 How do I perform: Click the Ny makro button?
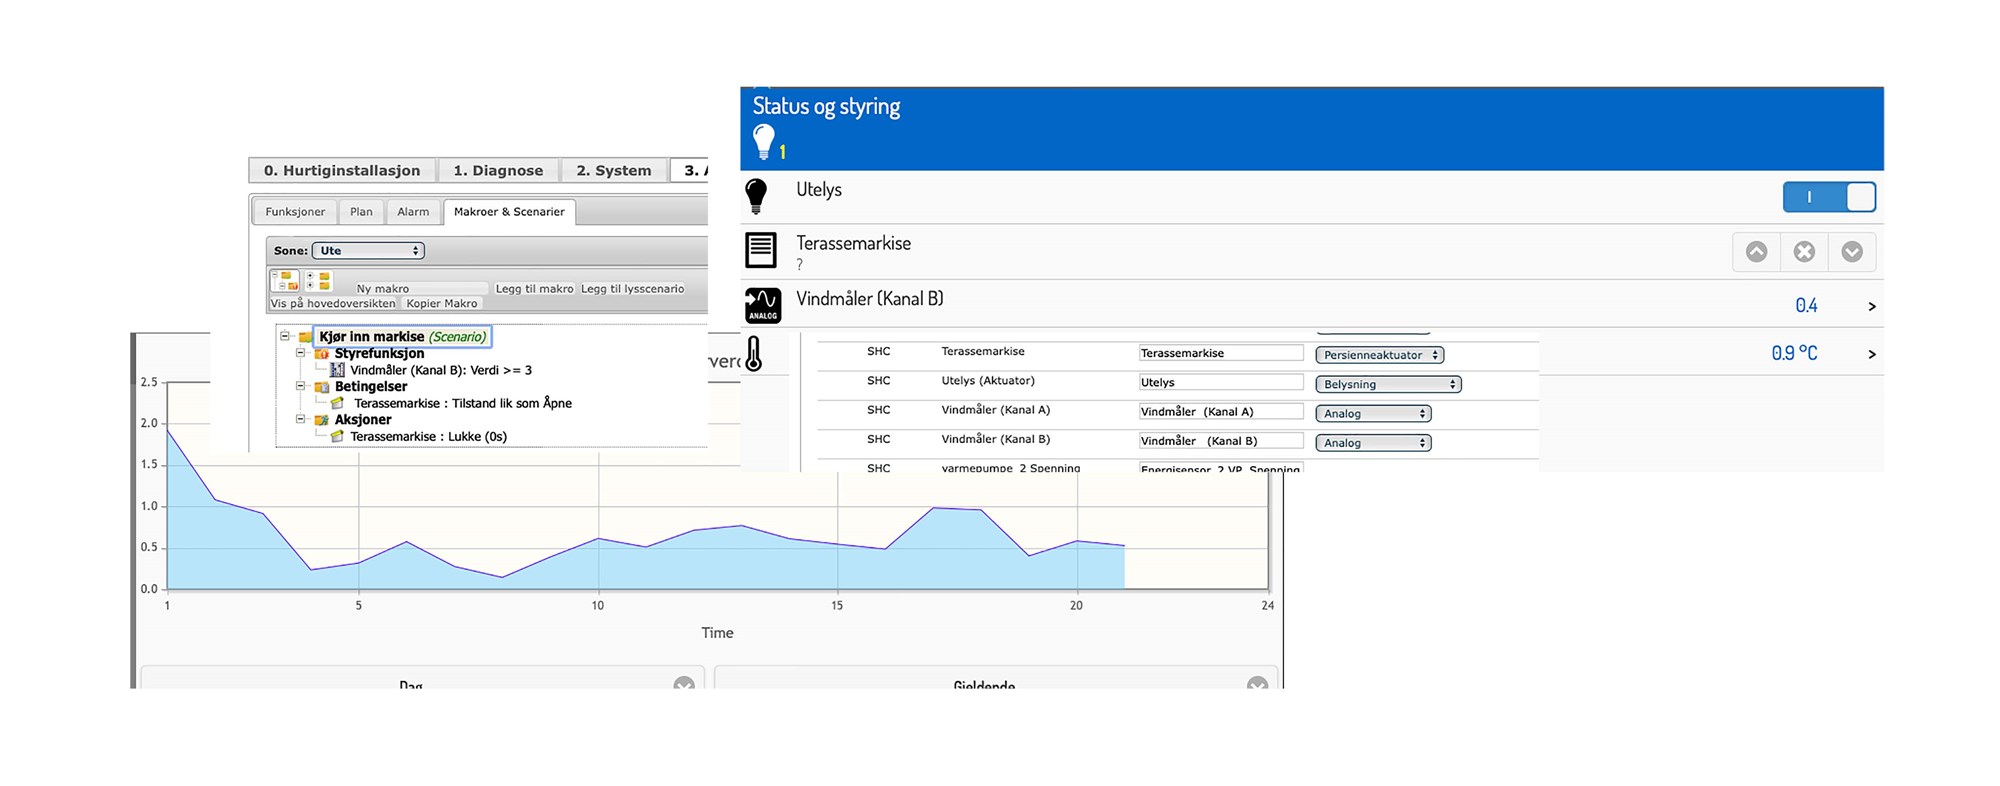point(422,289)
